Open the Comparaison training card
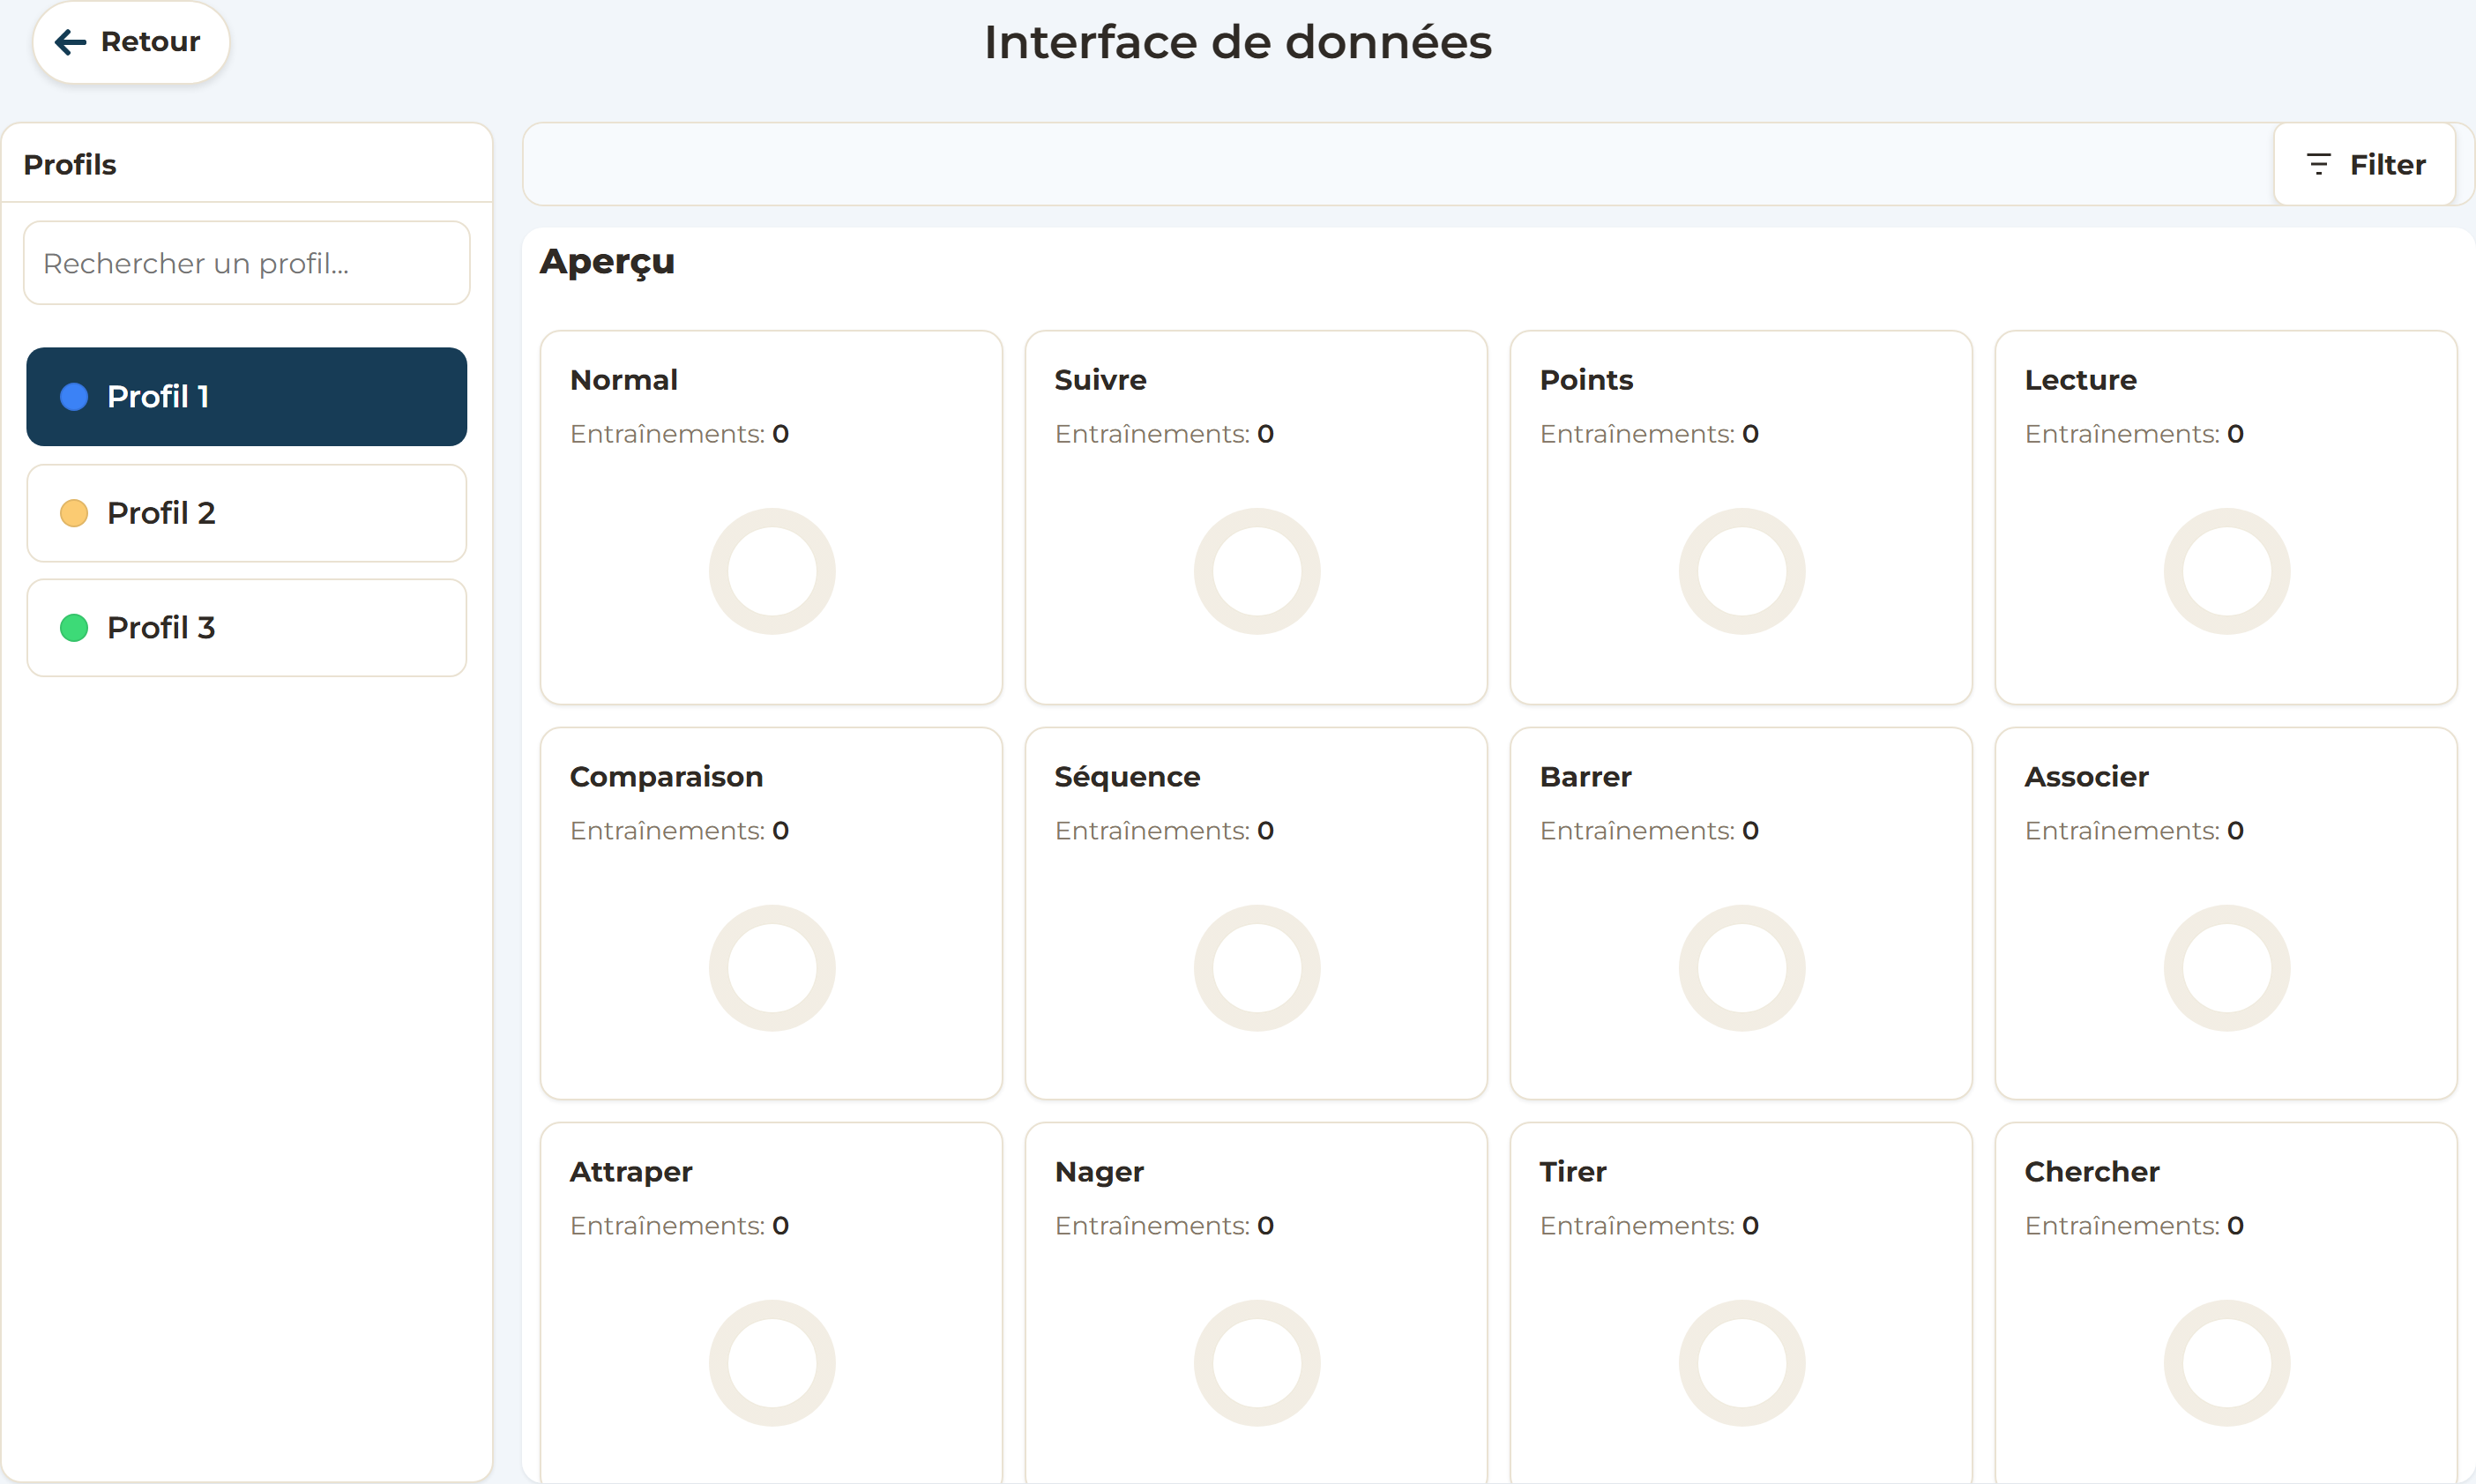 point(771,913)
